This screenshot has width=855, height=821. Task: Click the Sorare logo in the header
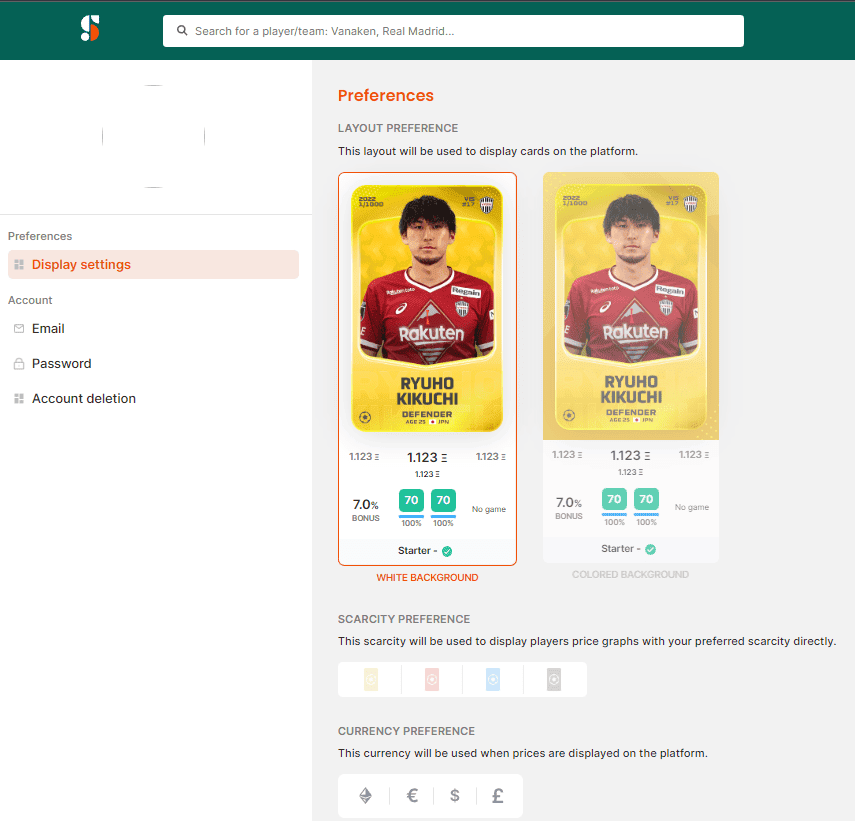pos(89,29)
